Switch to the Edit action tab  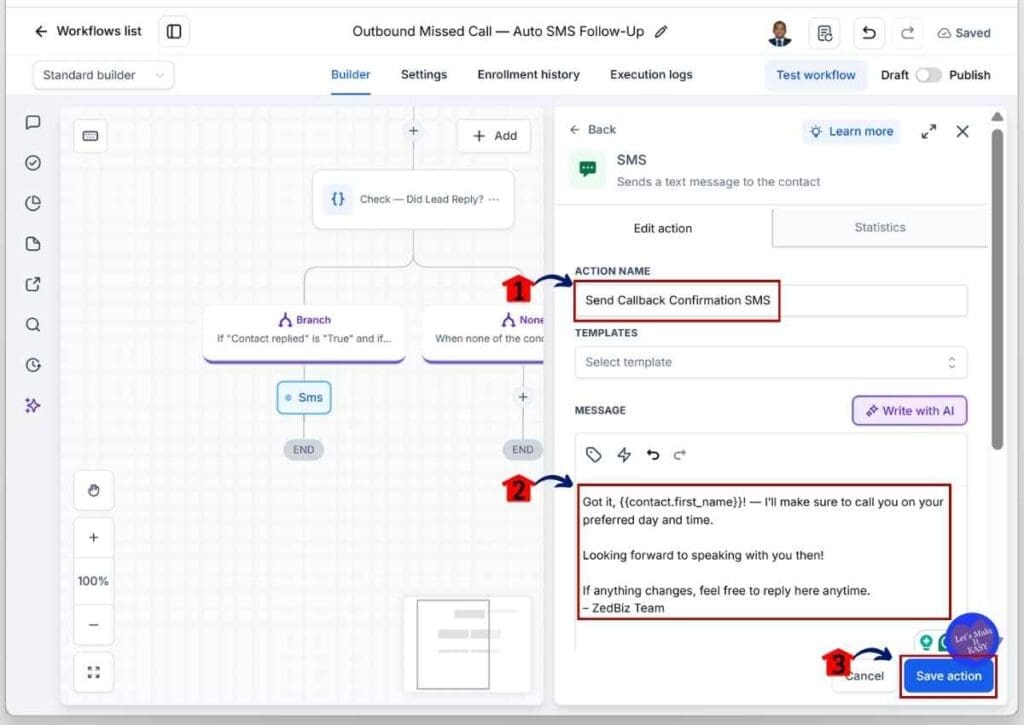(663, 228)
